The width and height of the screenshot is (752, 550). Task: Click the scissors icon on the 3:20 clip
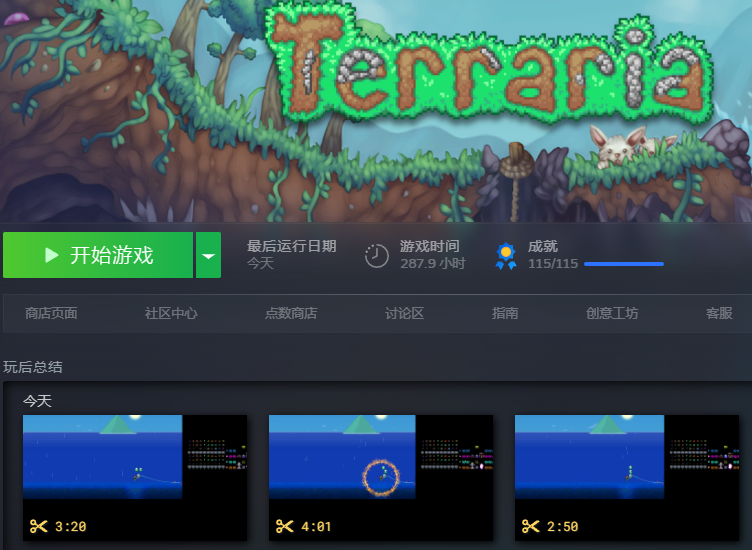coord(39,527)
